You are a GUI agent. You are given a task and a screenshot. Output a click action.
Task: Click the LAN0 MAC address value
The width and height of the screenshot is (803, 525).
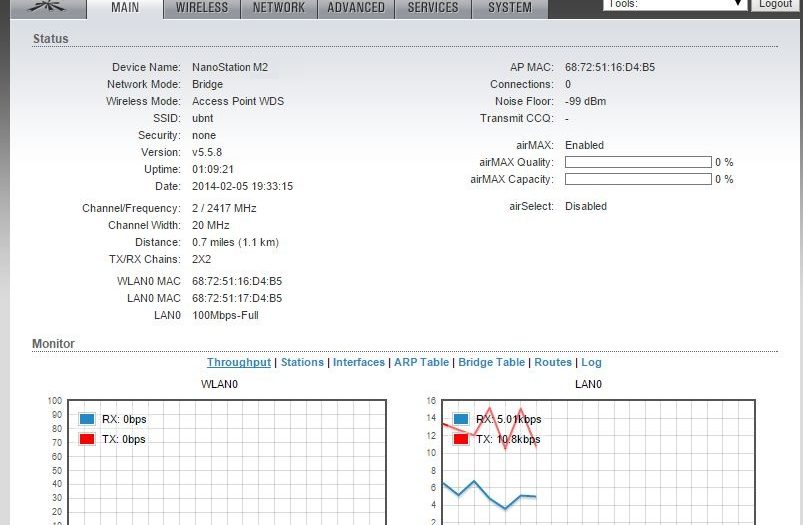point(237,298)
